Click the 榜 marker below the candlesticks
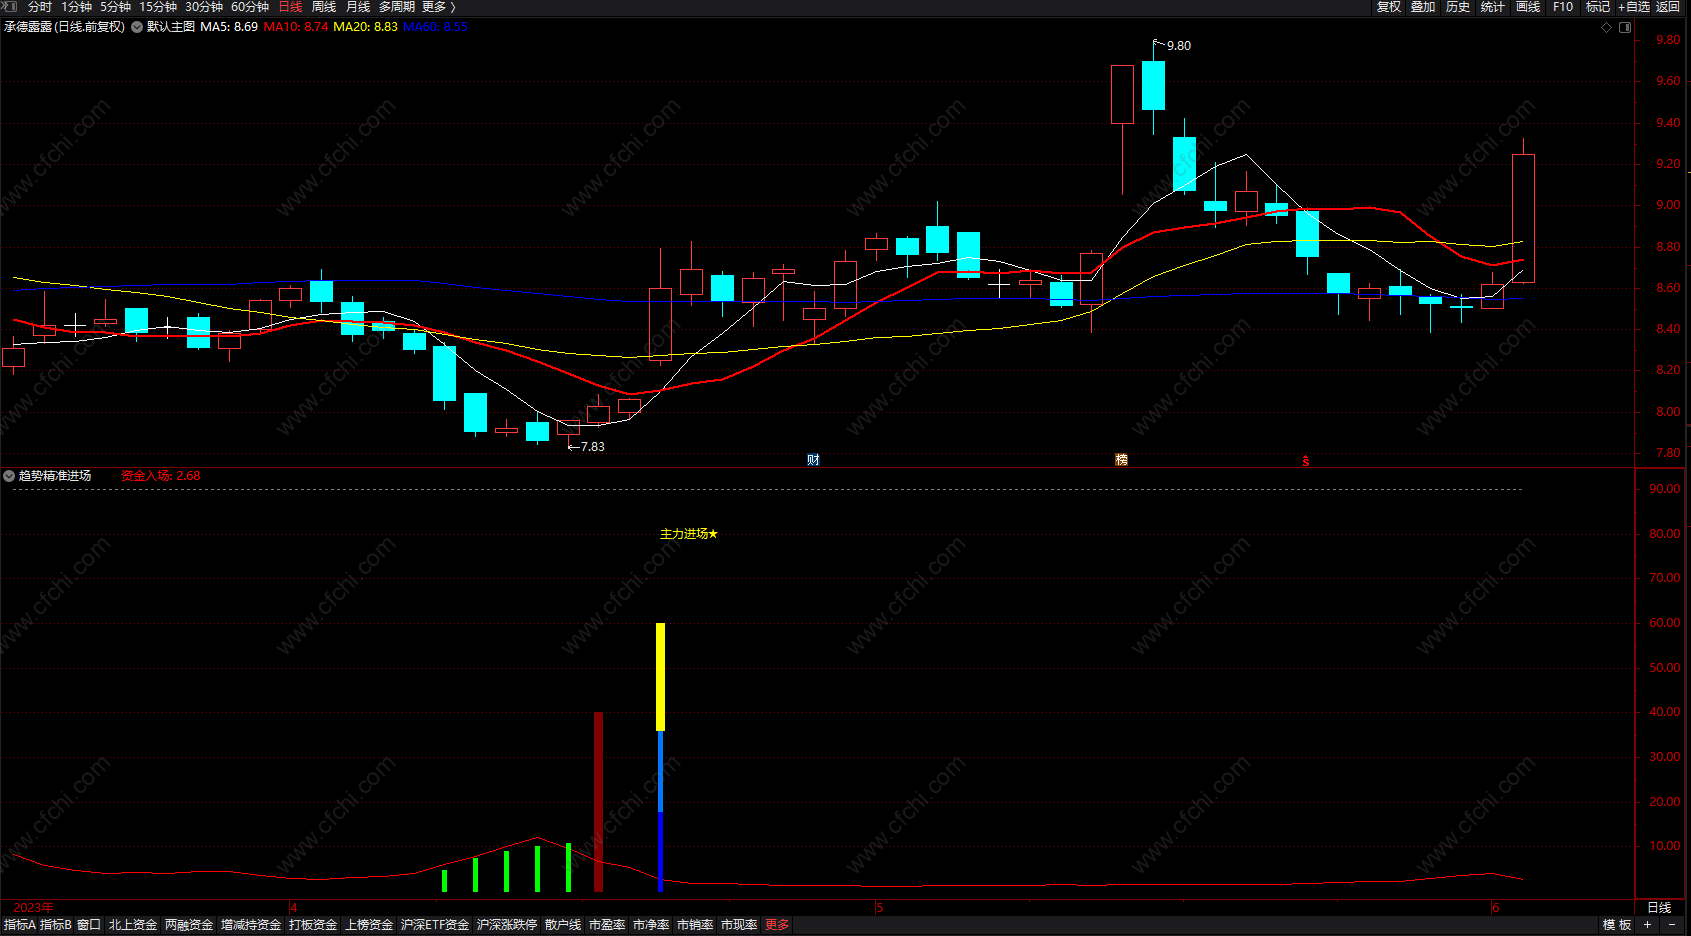Viewport: 1691px width, 936px height. pyautogui.click(x=1121, y=460)
